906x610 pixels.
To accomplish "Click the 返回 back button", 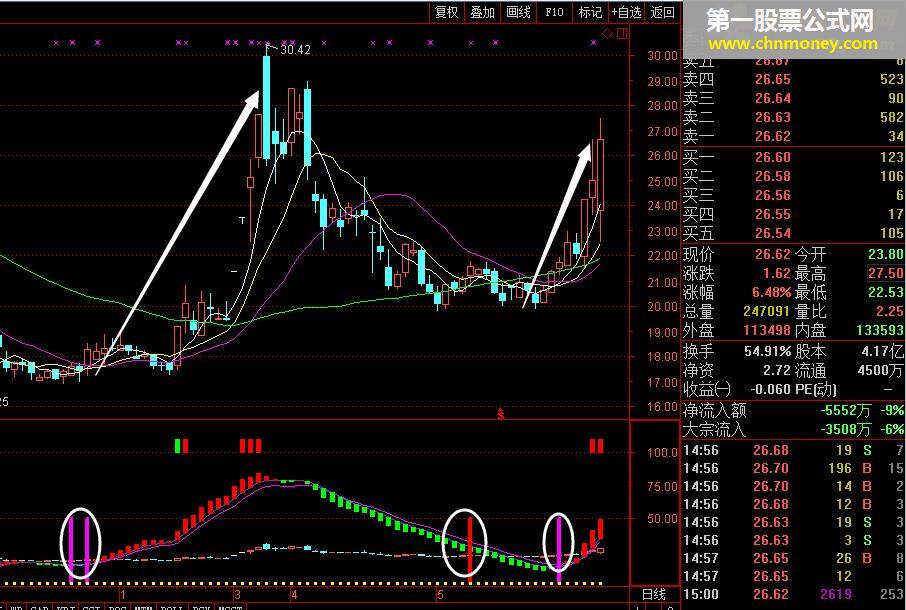I will [662, 12].
